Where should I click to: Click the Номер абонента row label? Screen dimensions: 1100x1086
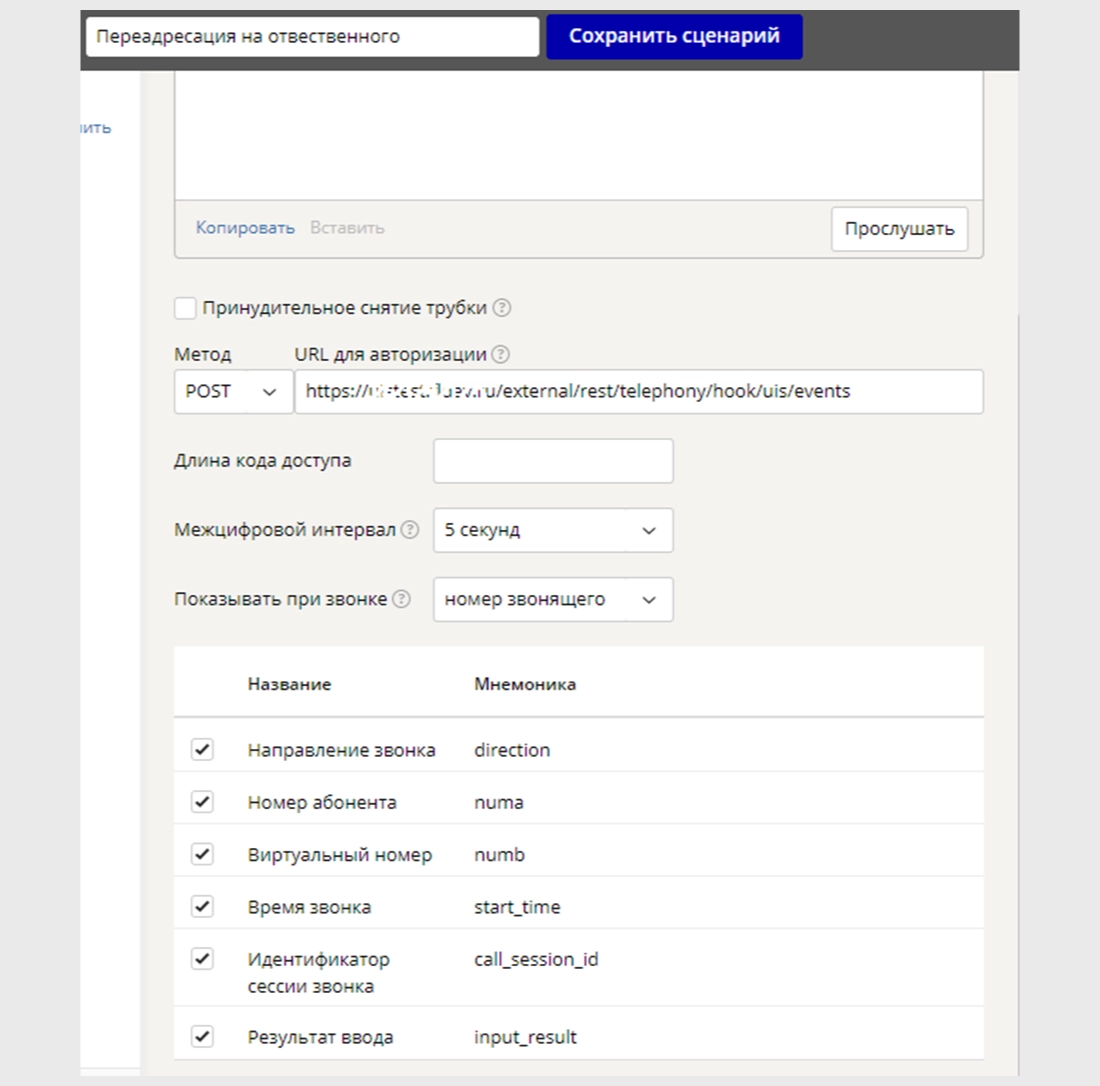(x=322, y=803)
